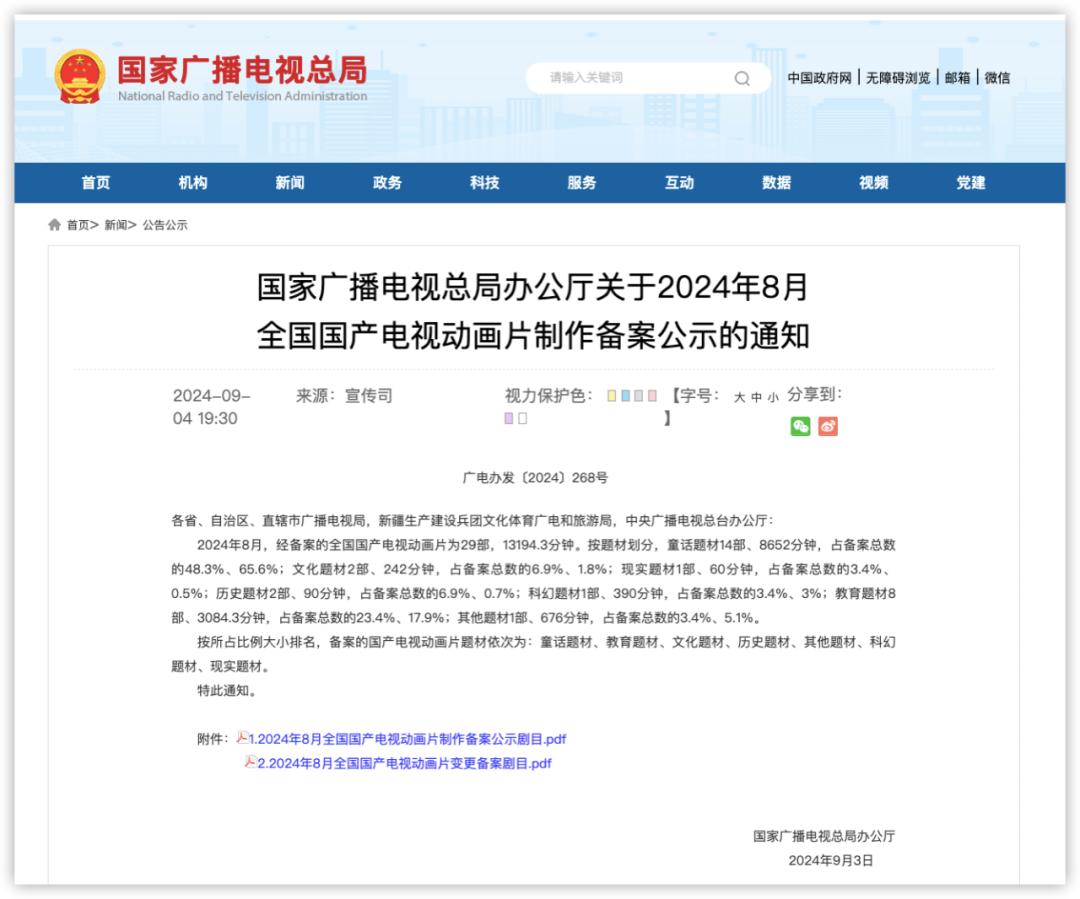The height and width of the screenshot is (899, 1080).
Task: Select the purple vision-protection color swatch
Action: (x=507, y=417)
